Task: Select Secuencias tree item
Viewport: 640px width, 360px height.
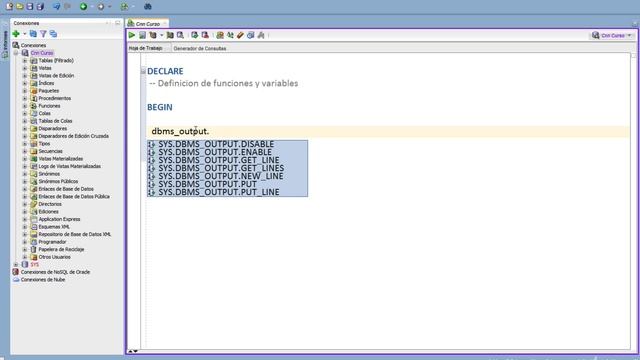Action: pyautogui.click(x=51, y=151)
